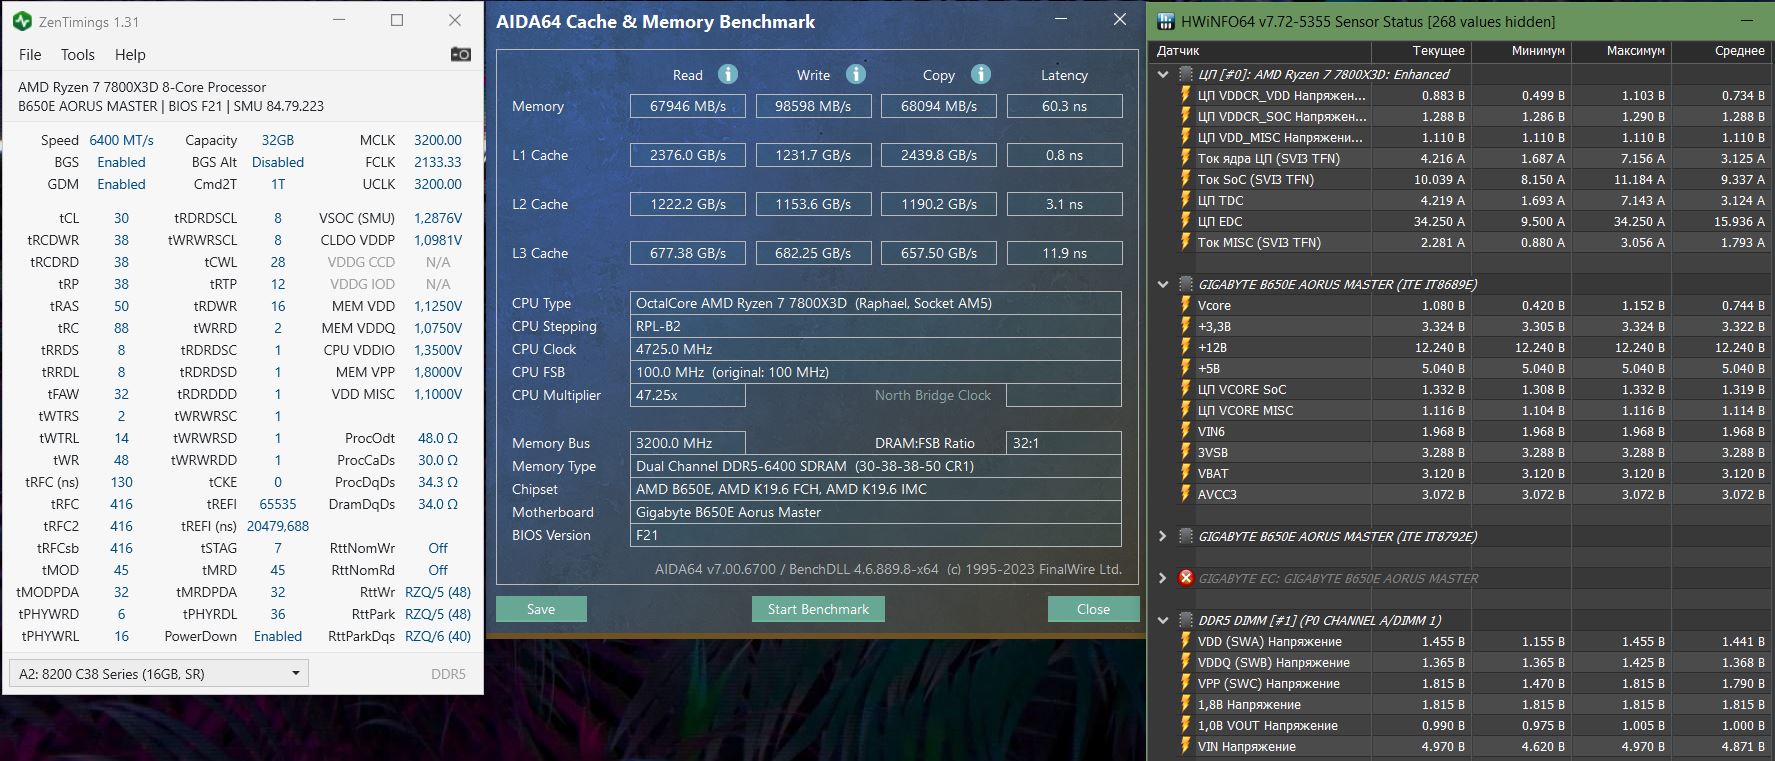
Task: Click the chip icon for DDR5 DIMM [#1]
Action: coord(1186,620)
